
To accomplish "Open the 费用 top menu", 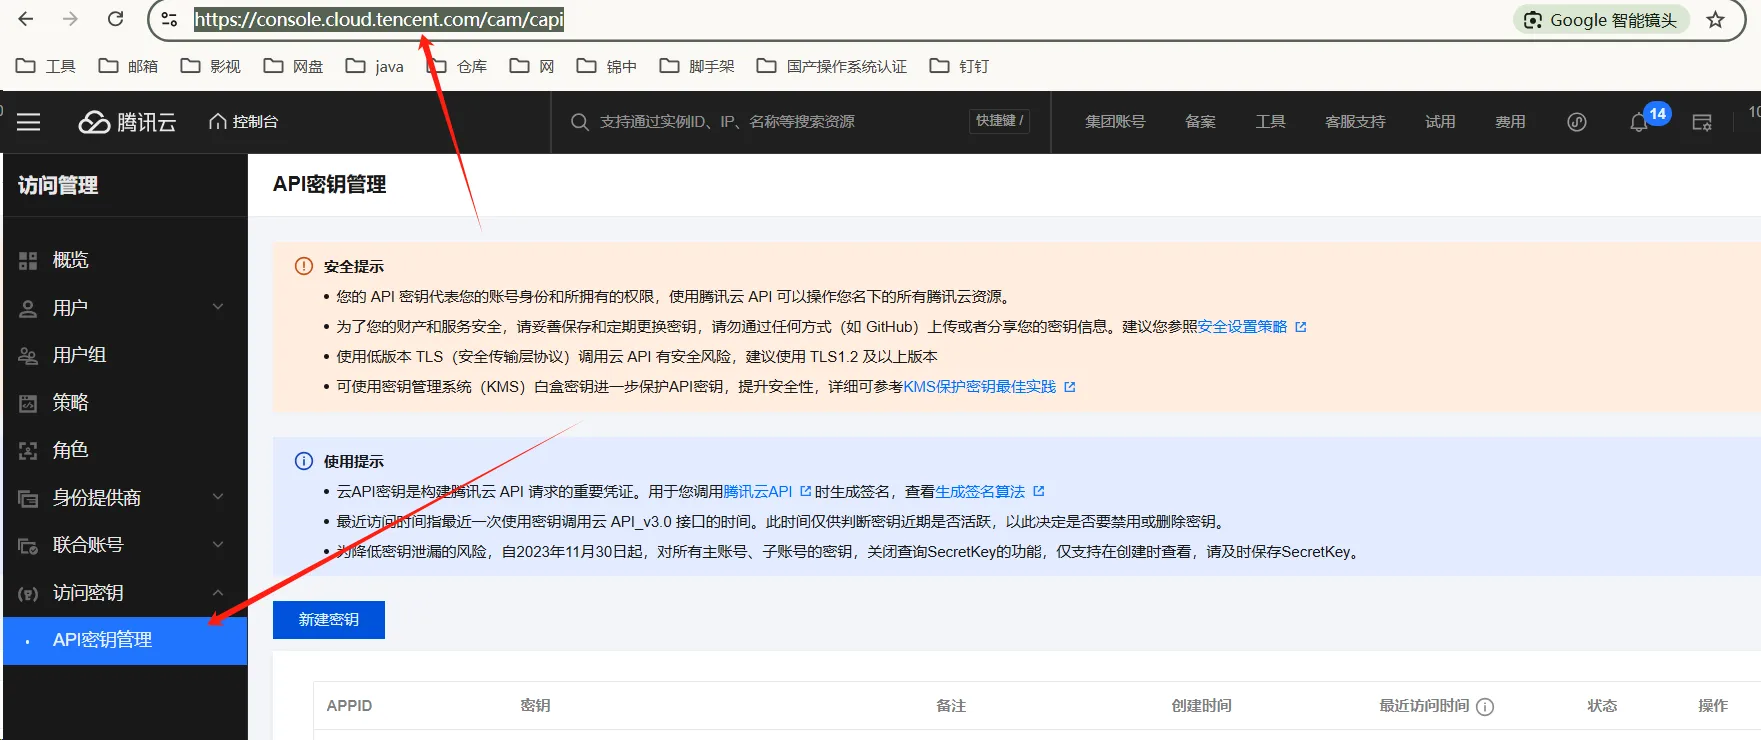I will [x=1510, y=122].
